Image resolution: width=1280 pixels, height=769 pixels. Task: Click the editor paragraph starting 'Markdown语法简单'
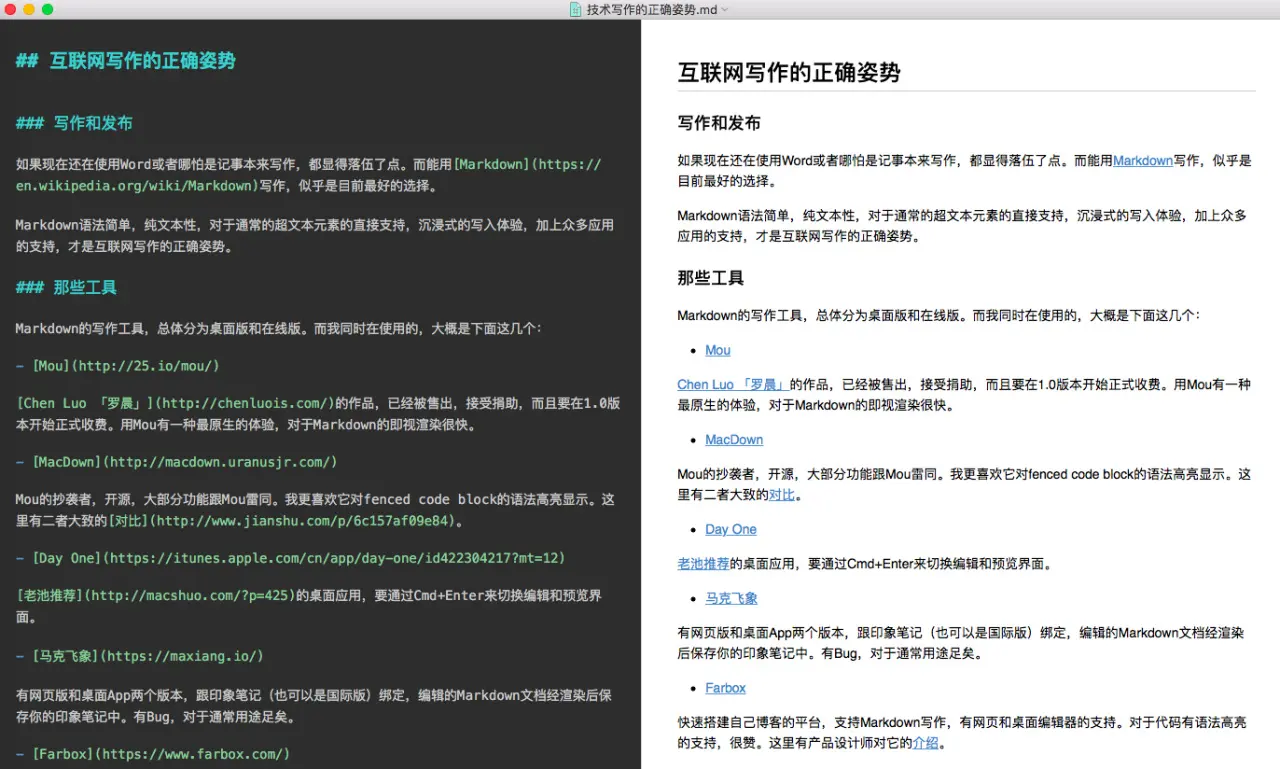coord(314,236)
